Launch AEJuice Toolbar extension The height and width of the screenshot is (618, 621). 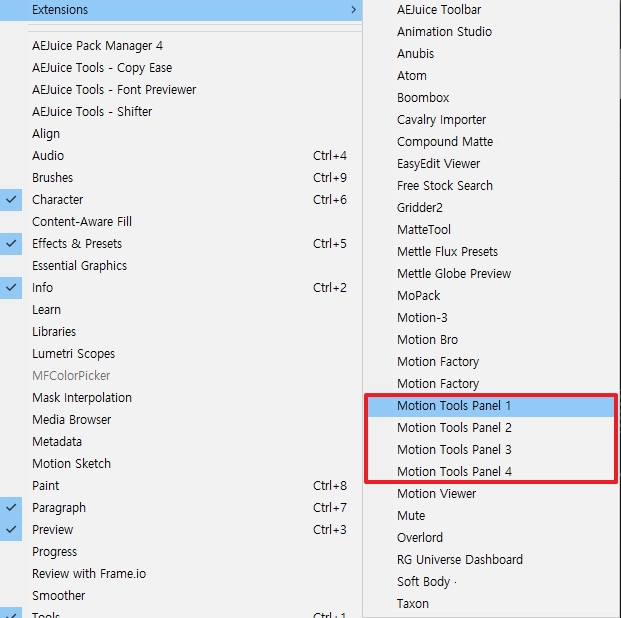[439, 10]
